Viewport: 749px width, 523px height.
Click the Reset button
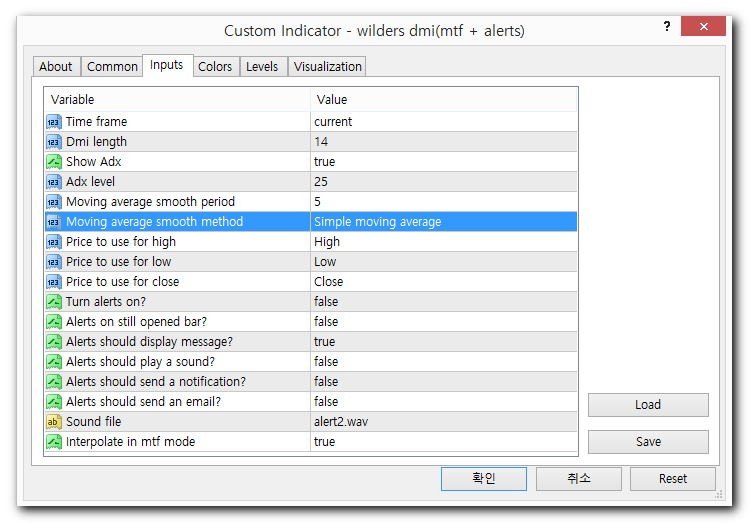[672, 479]
